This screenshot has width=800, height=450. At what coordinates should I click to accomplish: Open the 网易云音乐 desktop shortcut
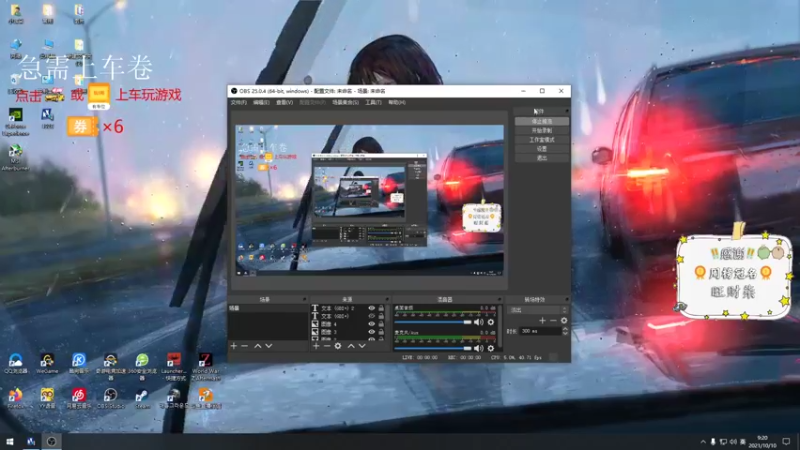coord(79,398)
